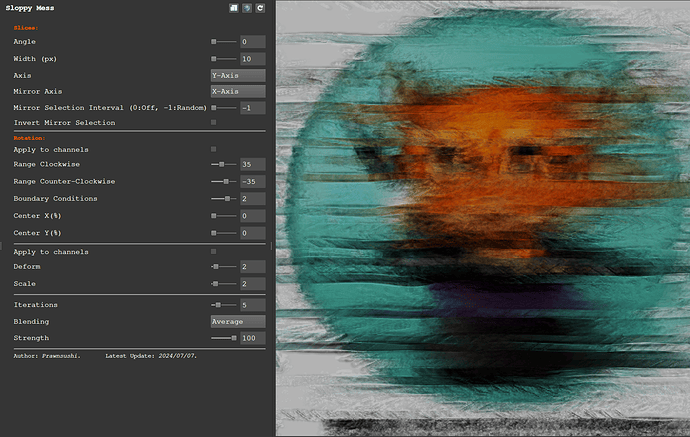Click the reset parameters circular arrow icon
This screenshot has width=690, height=437.
pyautogui.click(x=260, y=7)
